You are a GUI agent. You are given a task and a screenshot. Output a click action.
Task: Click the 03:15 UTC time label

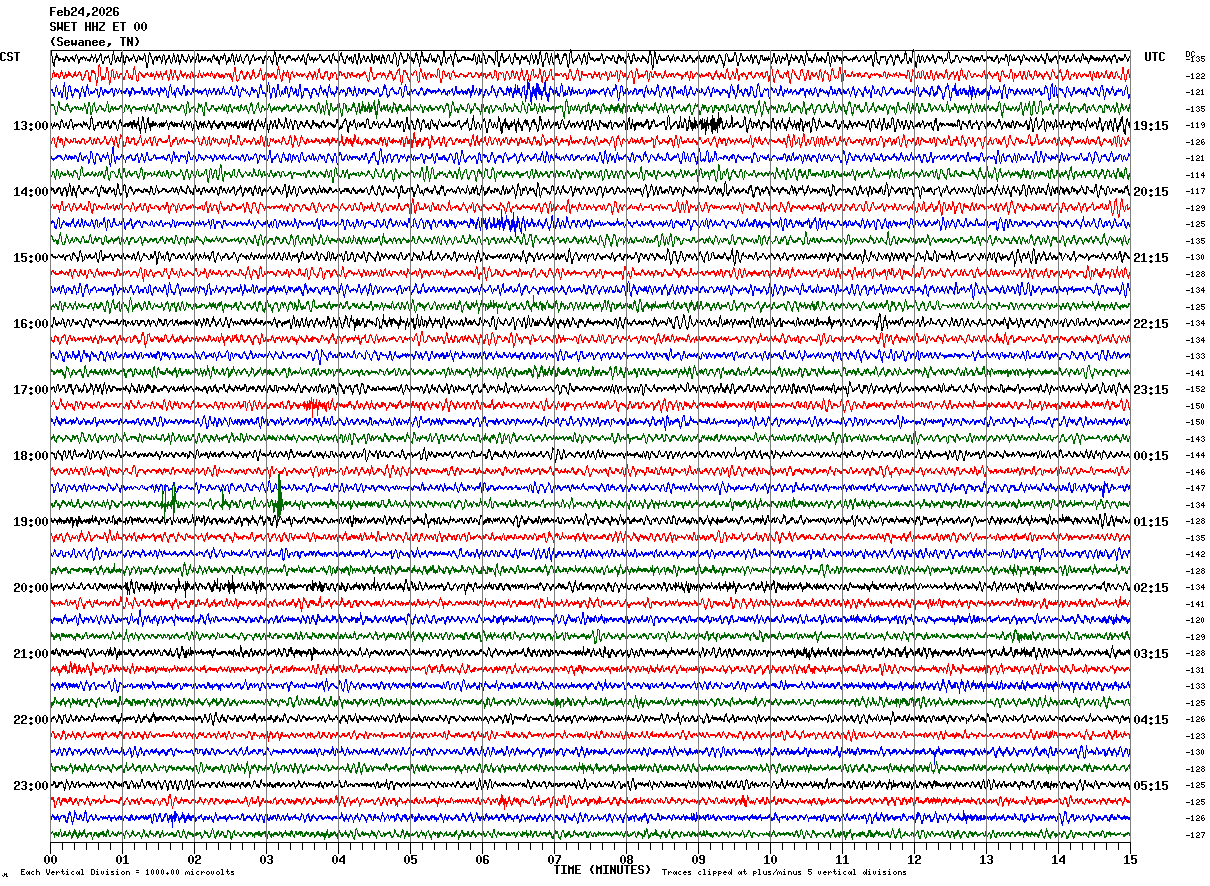point(1151,654)
